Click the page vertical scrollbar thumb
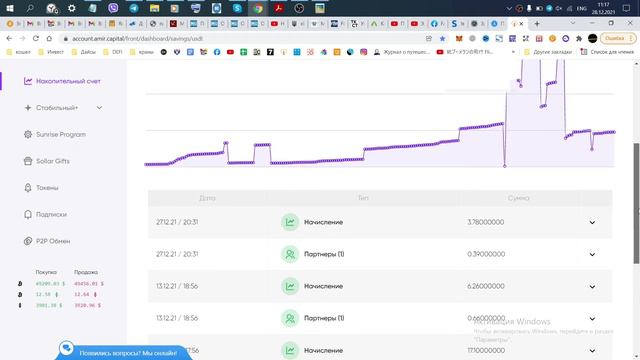The image size is (640, 360). point(636,203)
